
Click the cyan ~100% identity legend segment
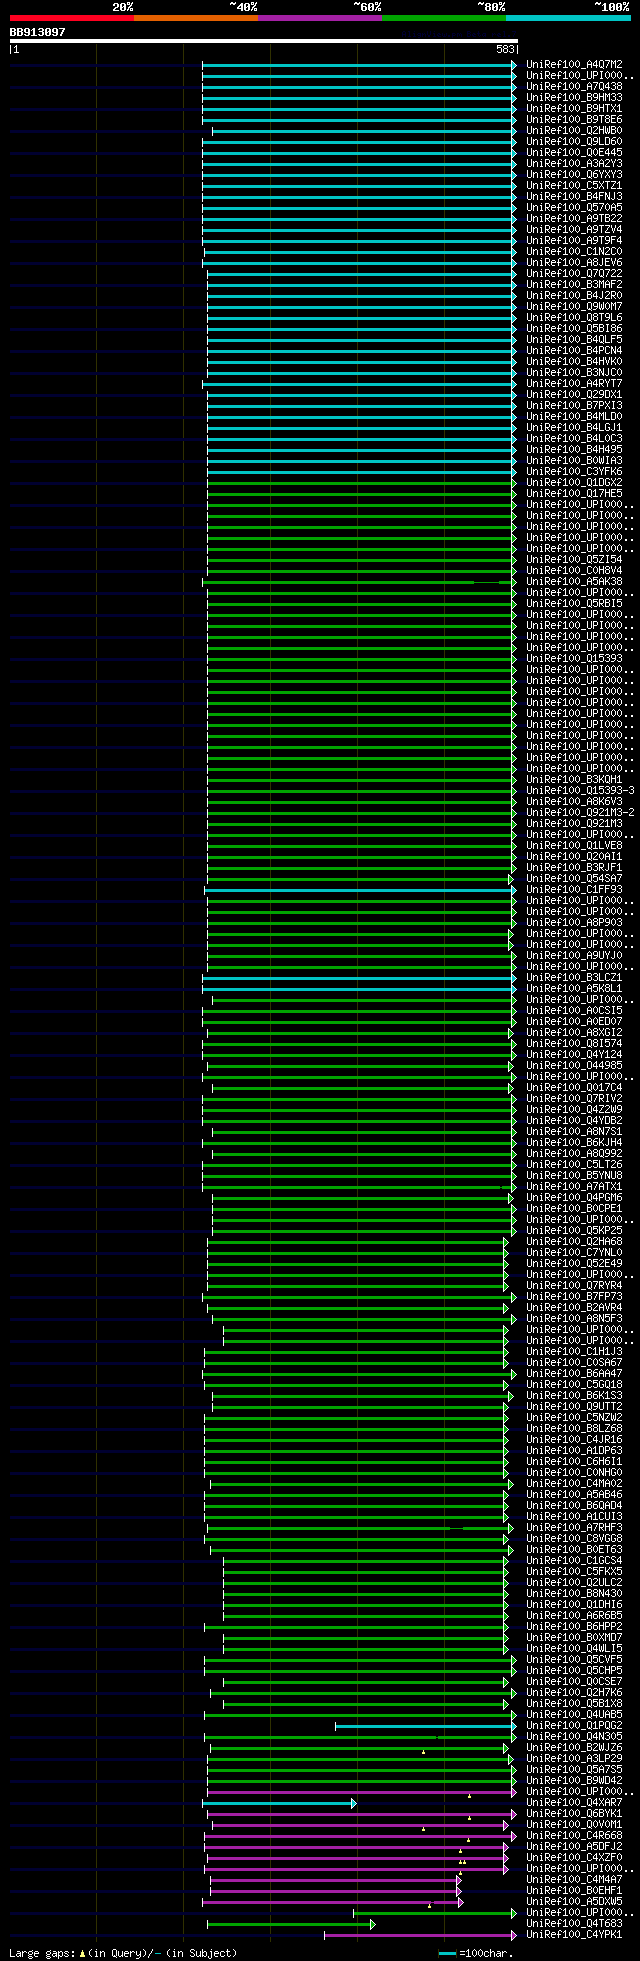(568, 18)
